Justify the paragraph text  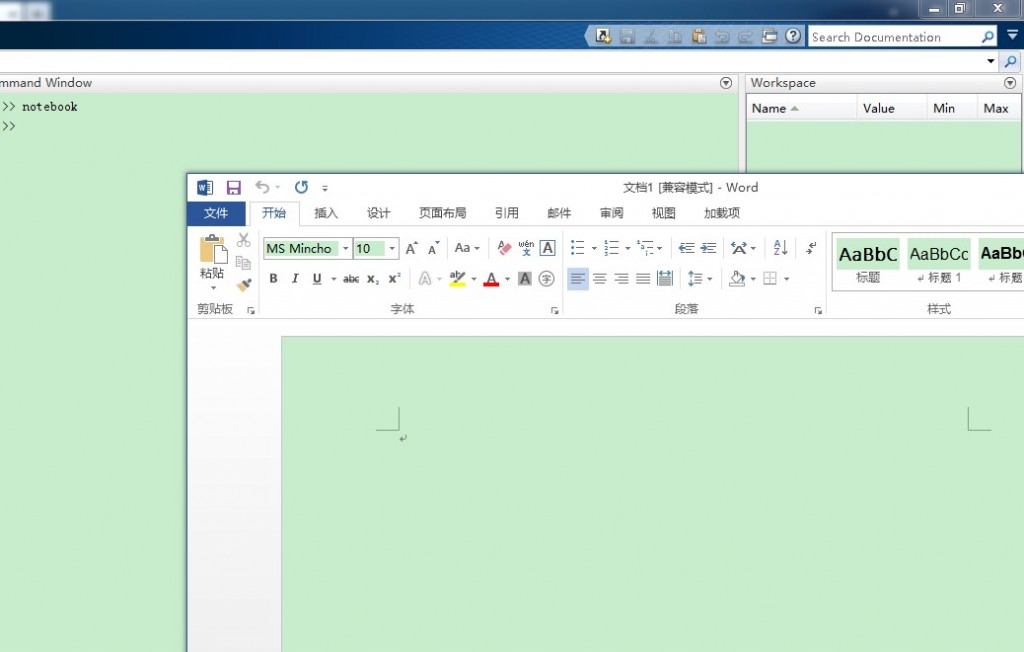643,279
